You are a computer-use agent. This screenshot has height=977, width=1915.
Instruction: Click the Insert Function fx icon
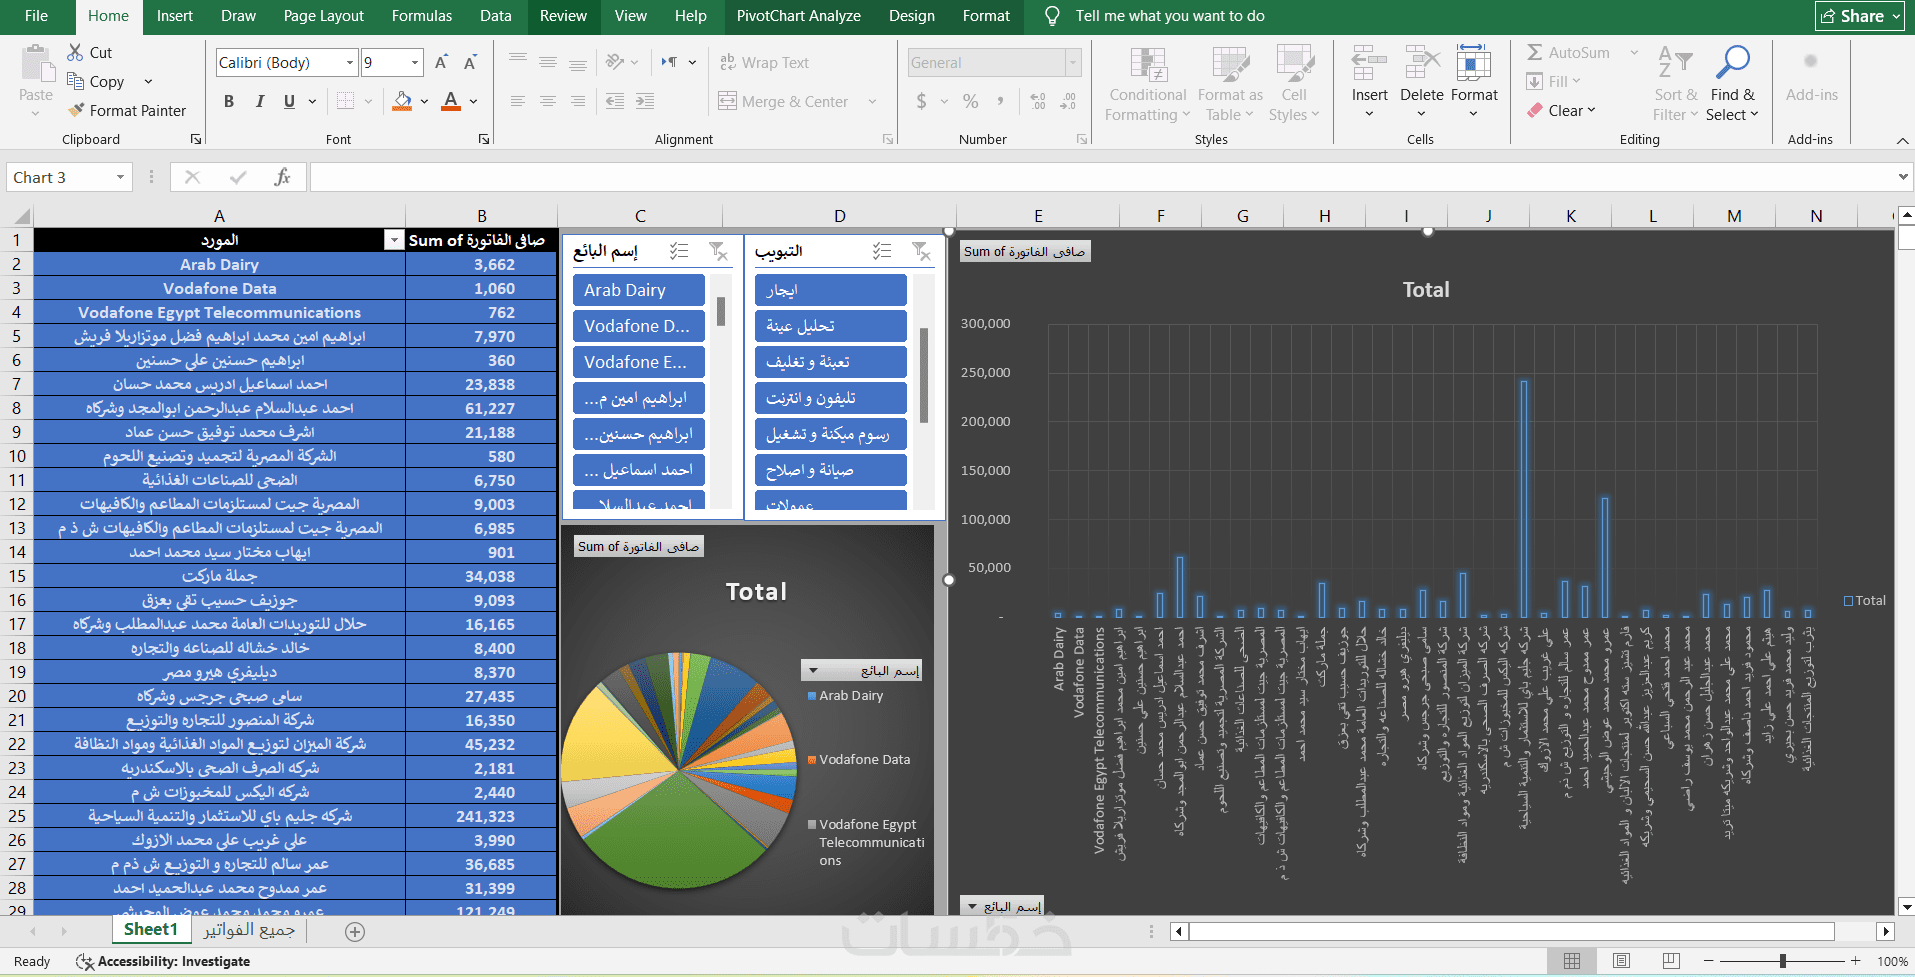coord(283,177)
